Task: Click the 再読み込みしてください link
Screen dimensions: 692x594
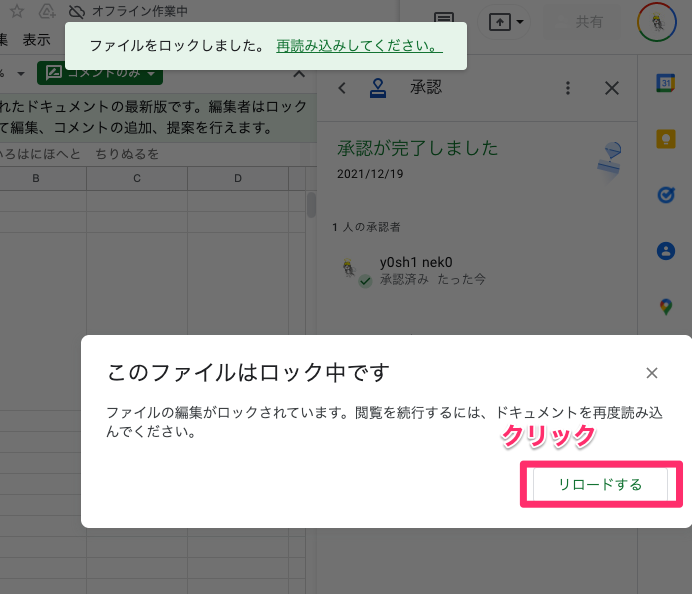Action: [358, 46]
